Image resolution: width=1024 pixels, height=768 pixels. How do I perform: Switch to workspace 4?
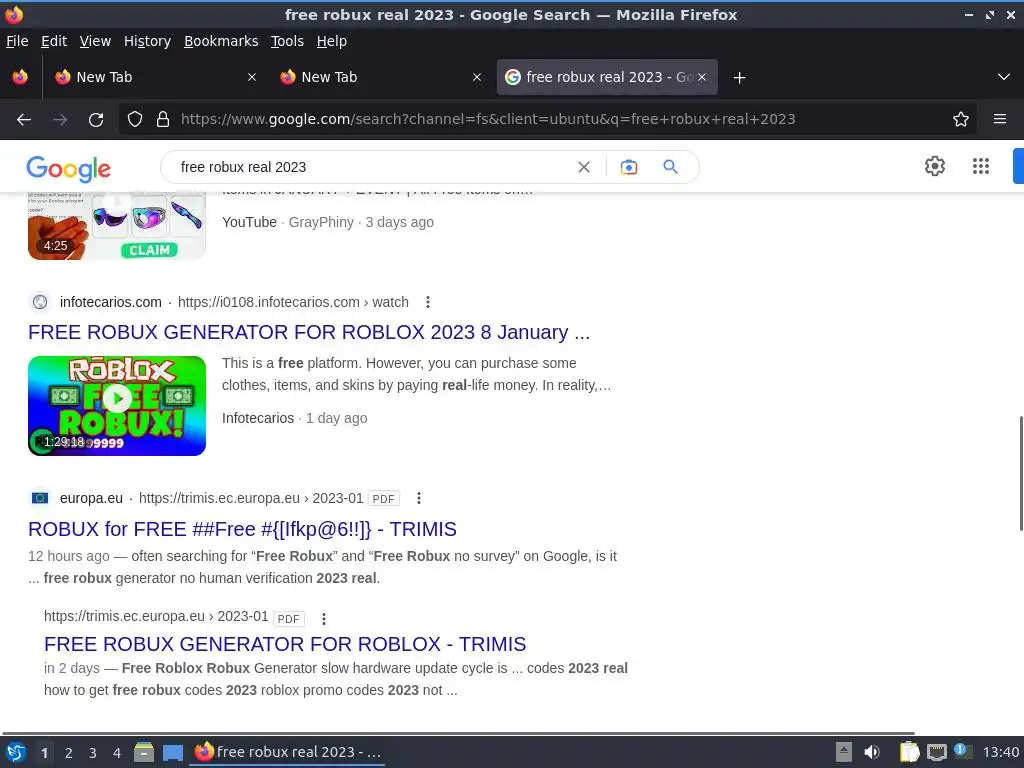tap(117, 753)
